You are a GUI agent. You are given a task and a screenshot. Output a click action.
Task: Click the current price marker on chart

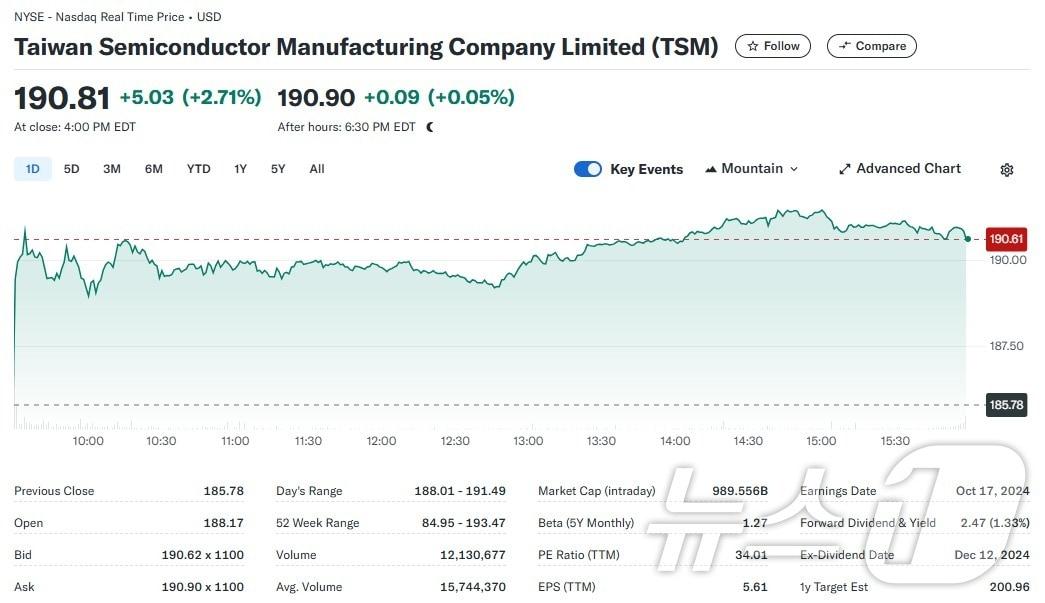(x=966, y=239)
